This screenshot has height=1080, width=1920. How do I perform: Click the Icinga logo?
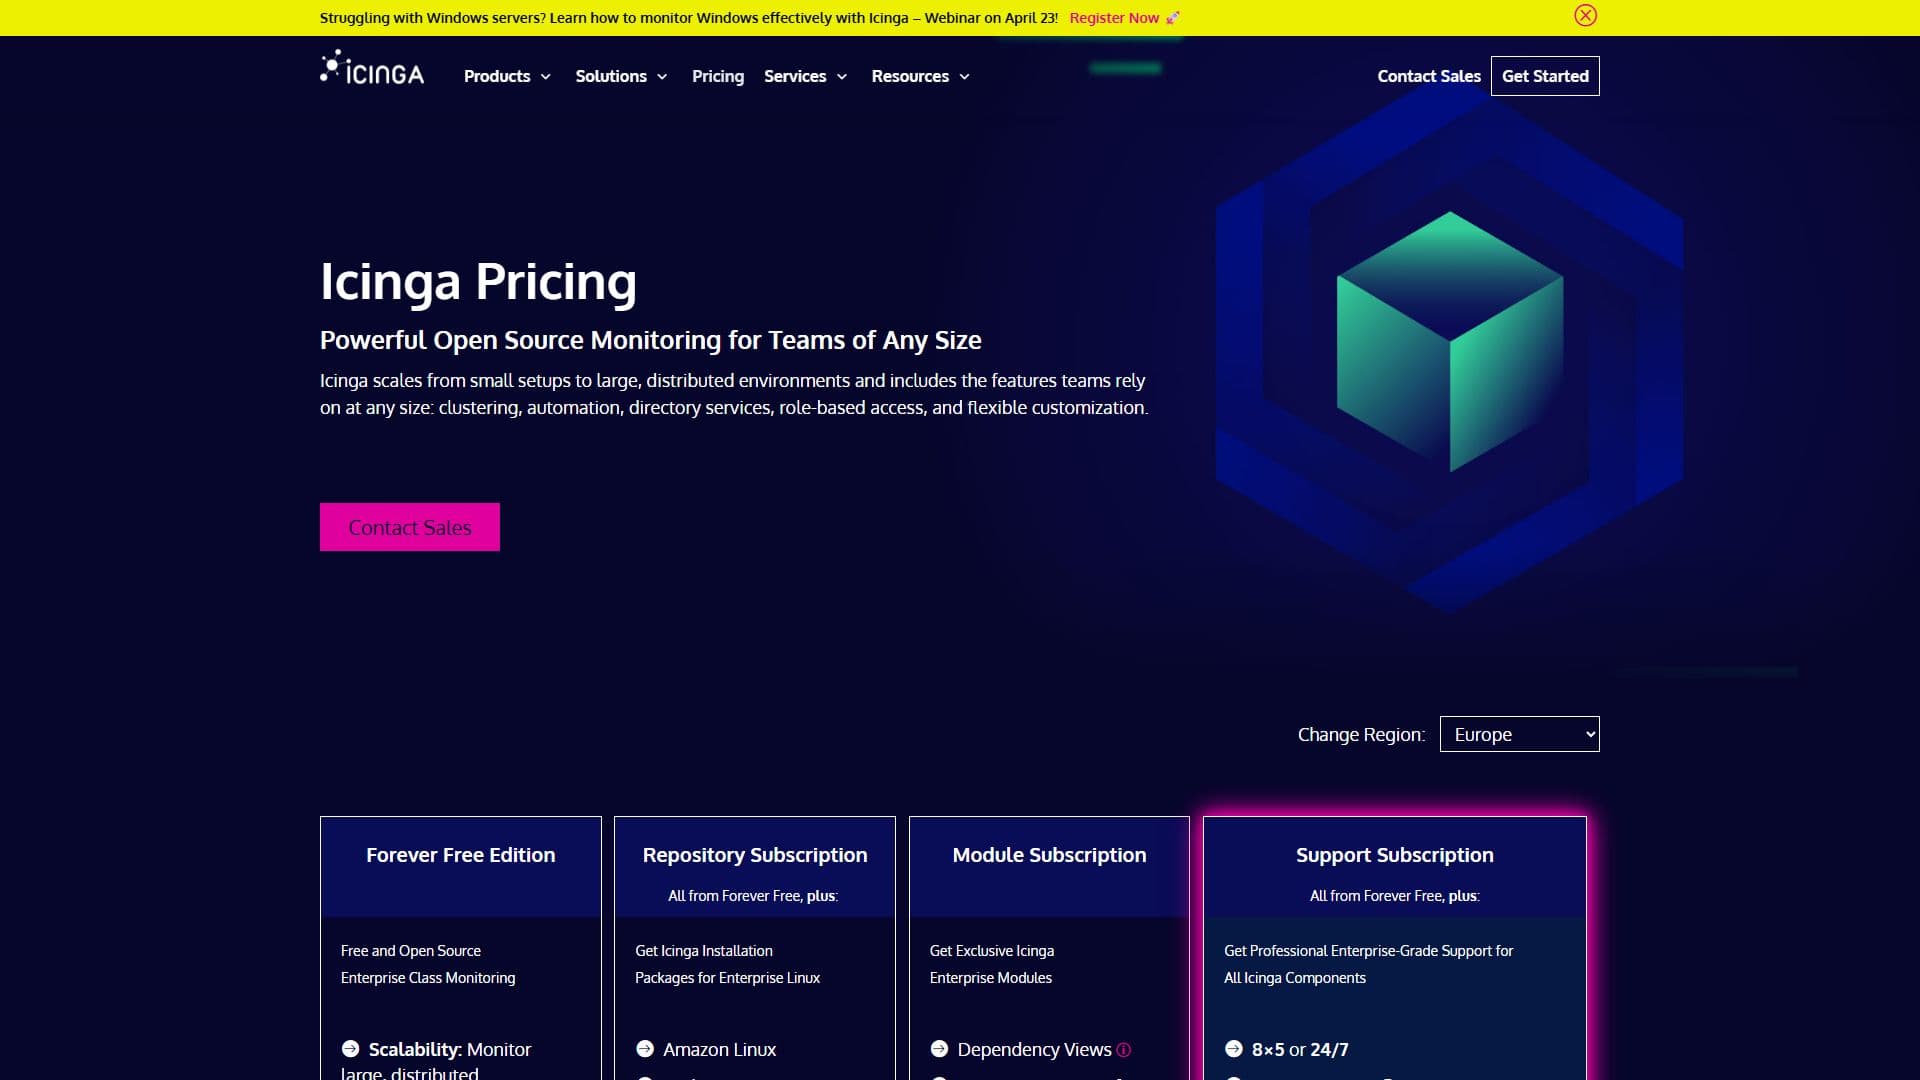[372, 68]
